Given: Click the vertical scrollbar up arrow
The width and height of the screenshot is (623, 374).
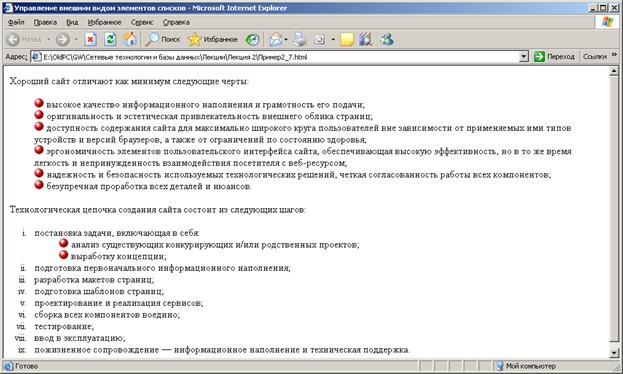Looking at the screenshot, I should pyautogui.click(x=614, y=71).
